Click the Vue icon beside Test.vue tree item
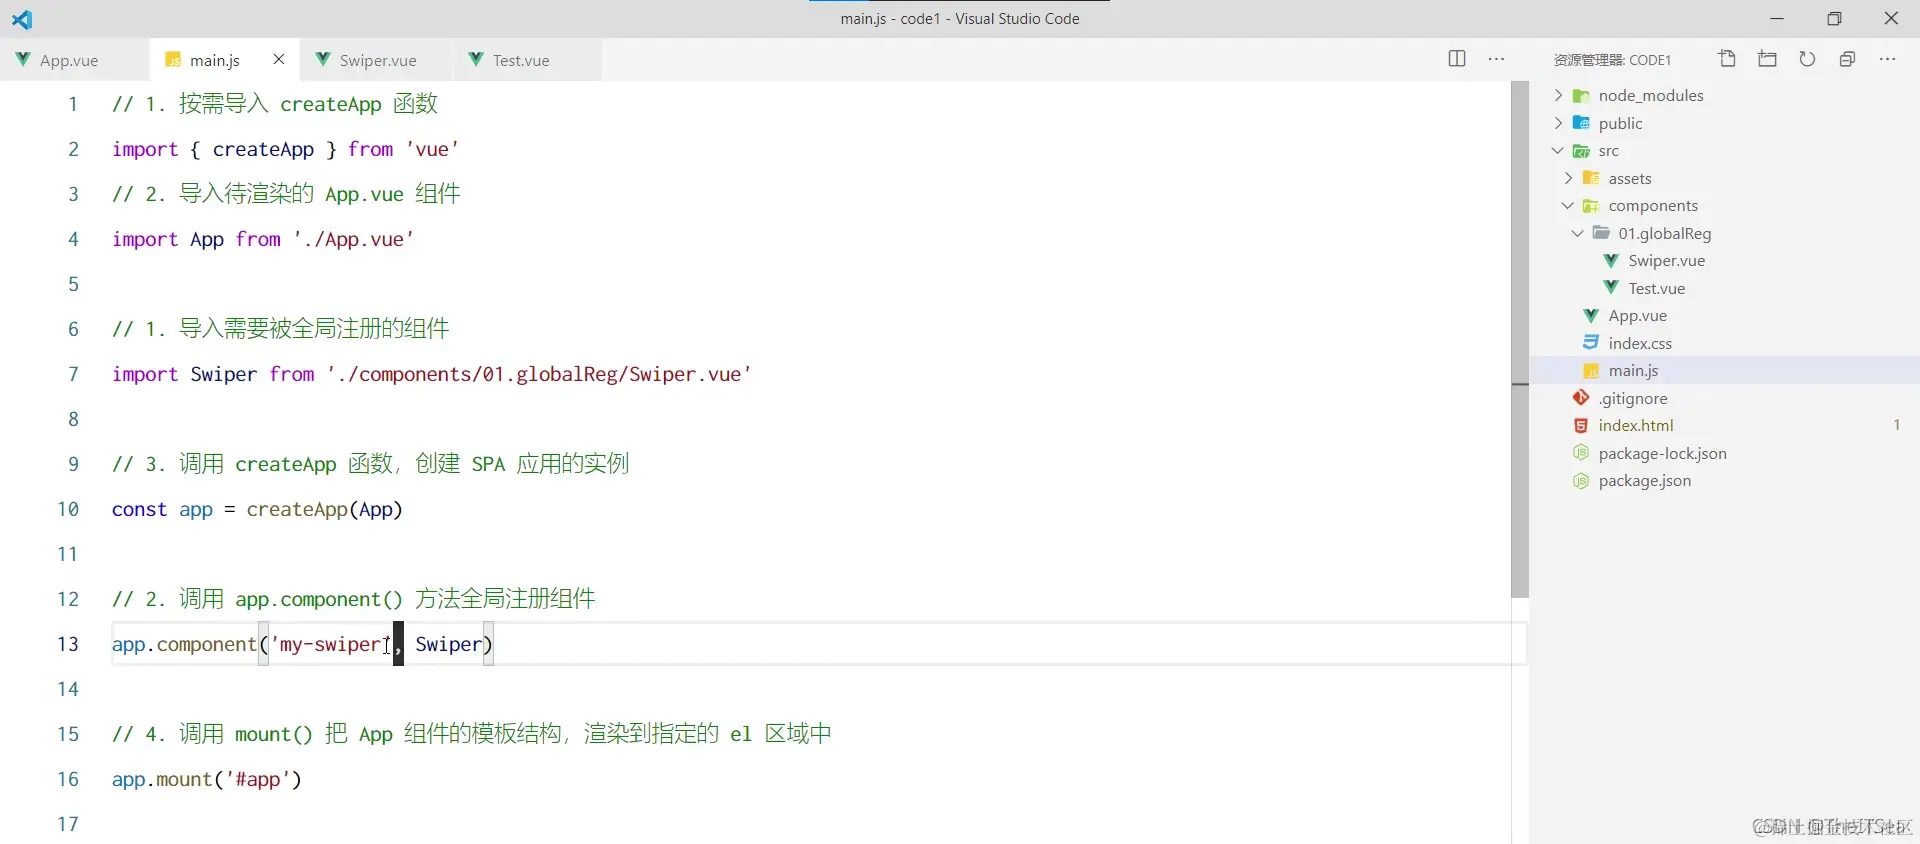Screen dimensions: 1920x844 (x=1611, y=288)
